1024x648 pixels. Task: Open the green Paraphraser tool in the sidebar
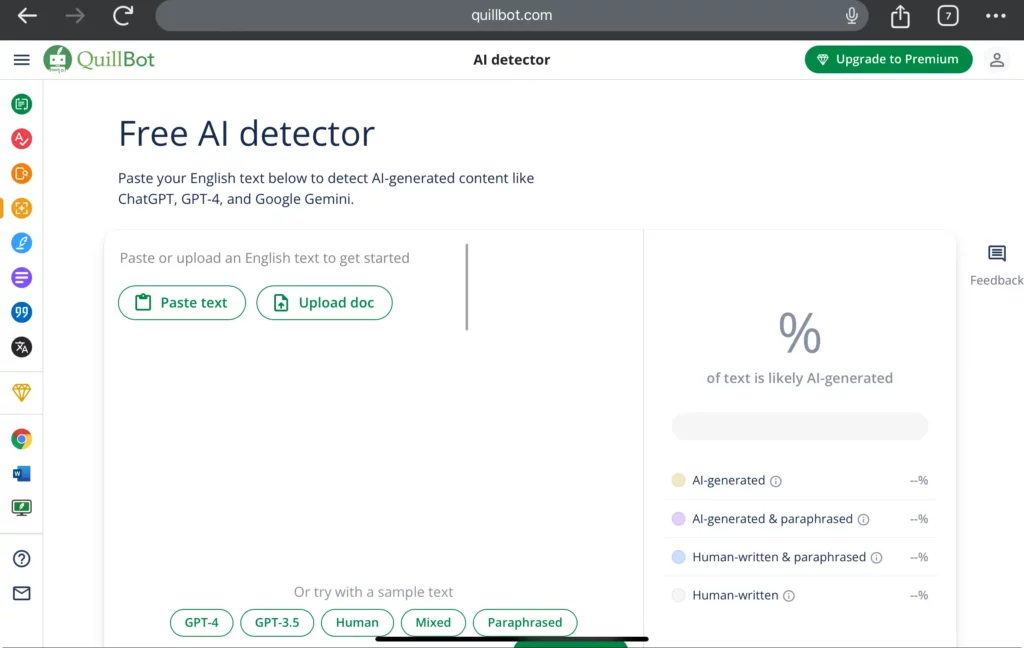click(x=22, y=104)
